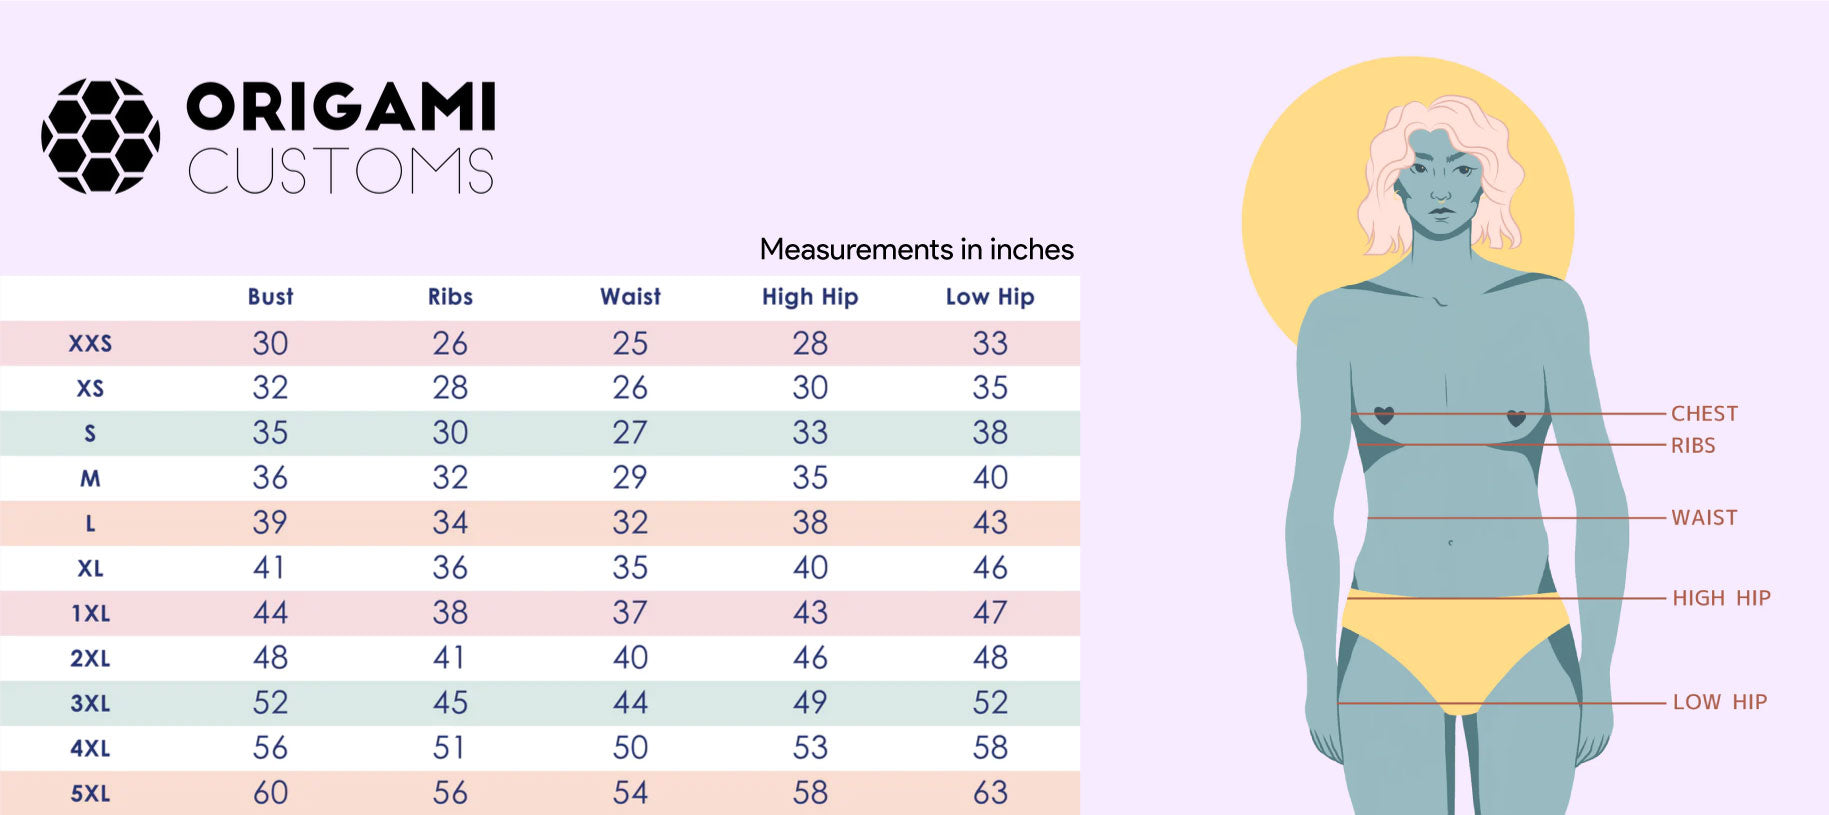Select the 5XL size row label

pyautogui.click(x=90, y=794)
